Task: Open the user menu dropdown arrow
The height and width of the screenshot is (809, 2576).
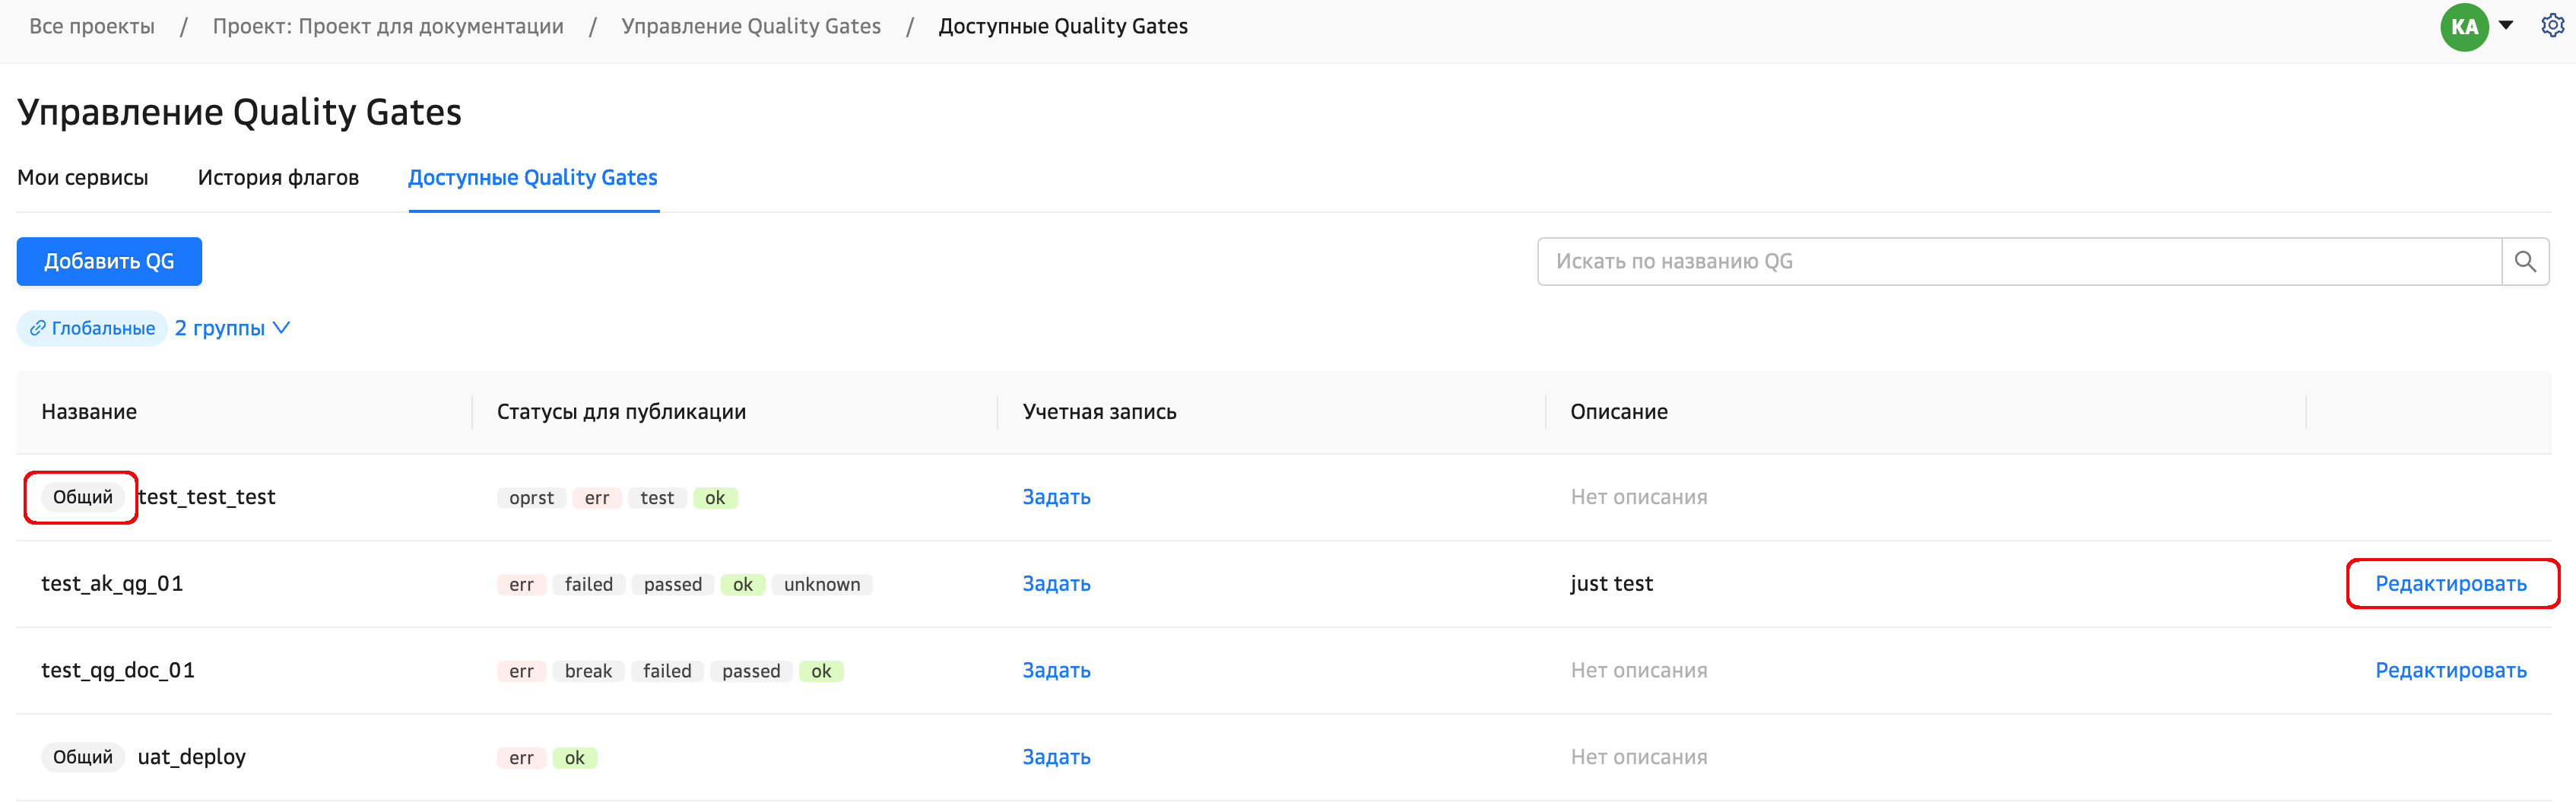Action: point(2506,26)
